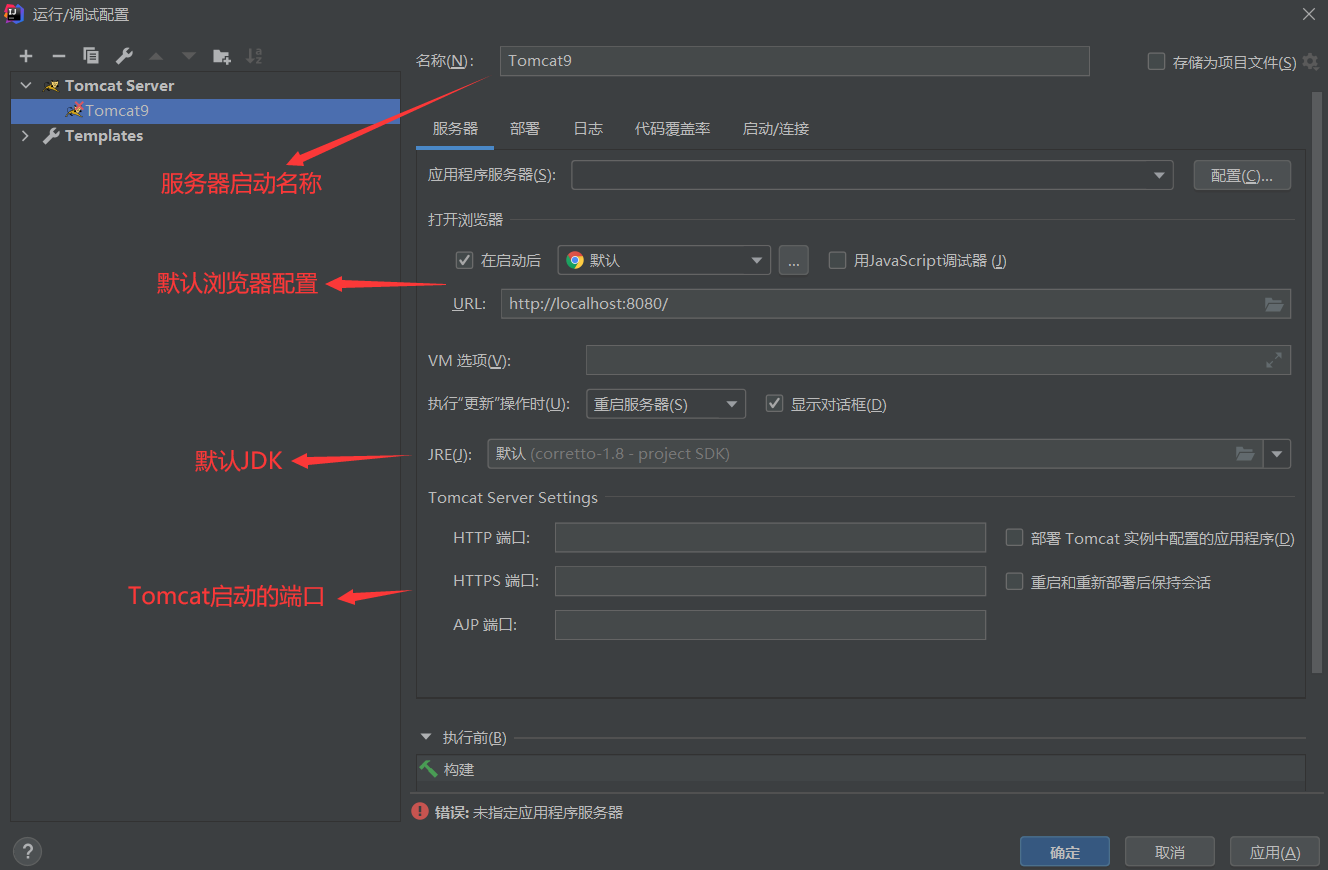This screenshot has width=1328, height=870.
Task: Expand the Templates tree node
Action: click(x=26, y=136)
